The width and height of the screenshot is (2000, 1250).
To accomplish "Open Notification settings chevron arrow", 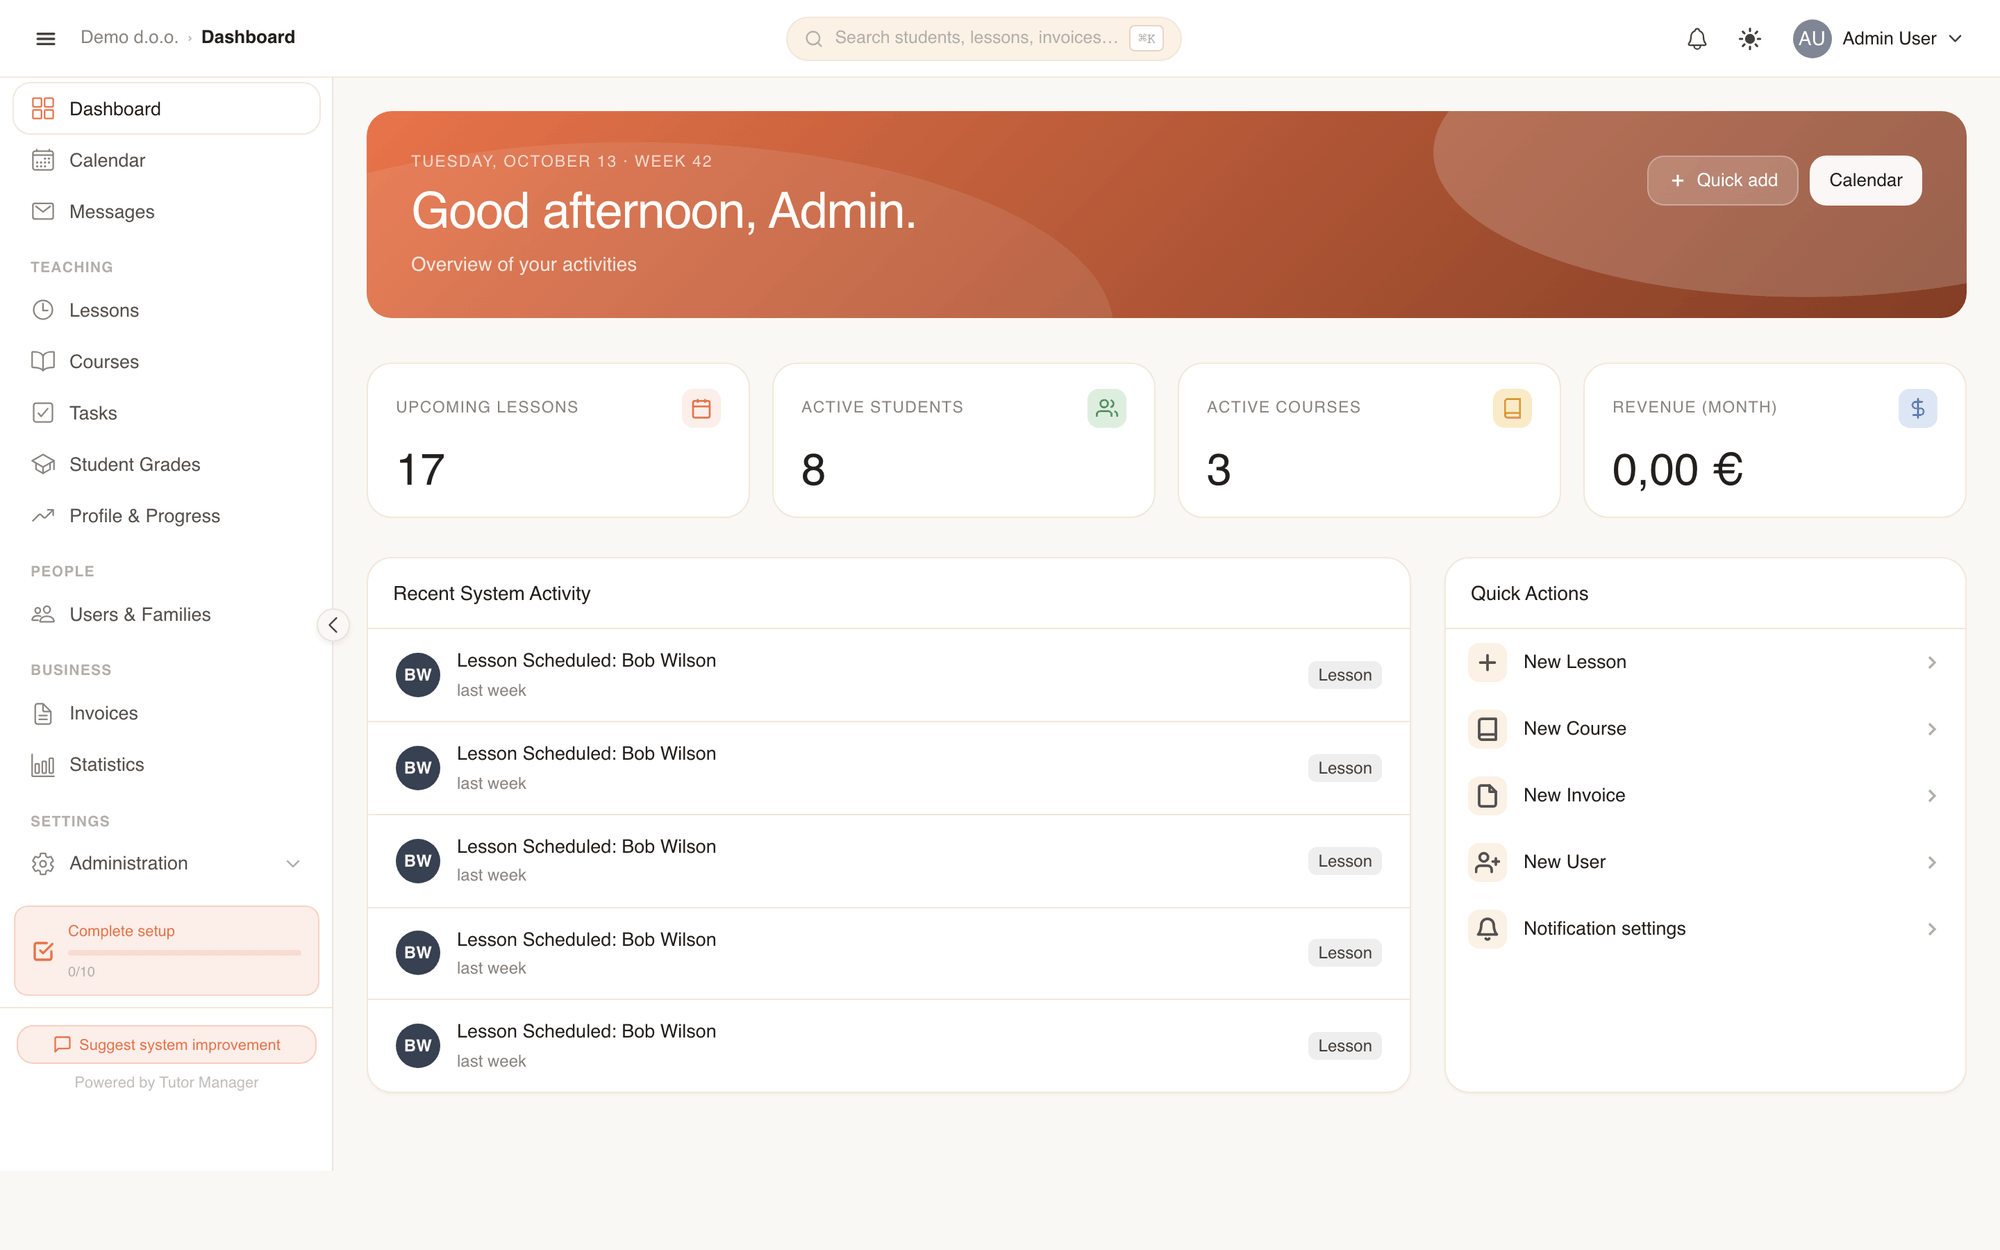I will click(1932, 929).
